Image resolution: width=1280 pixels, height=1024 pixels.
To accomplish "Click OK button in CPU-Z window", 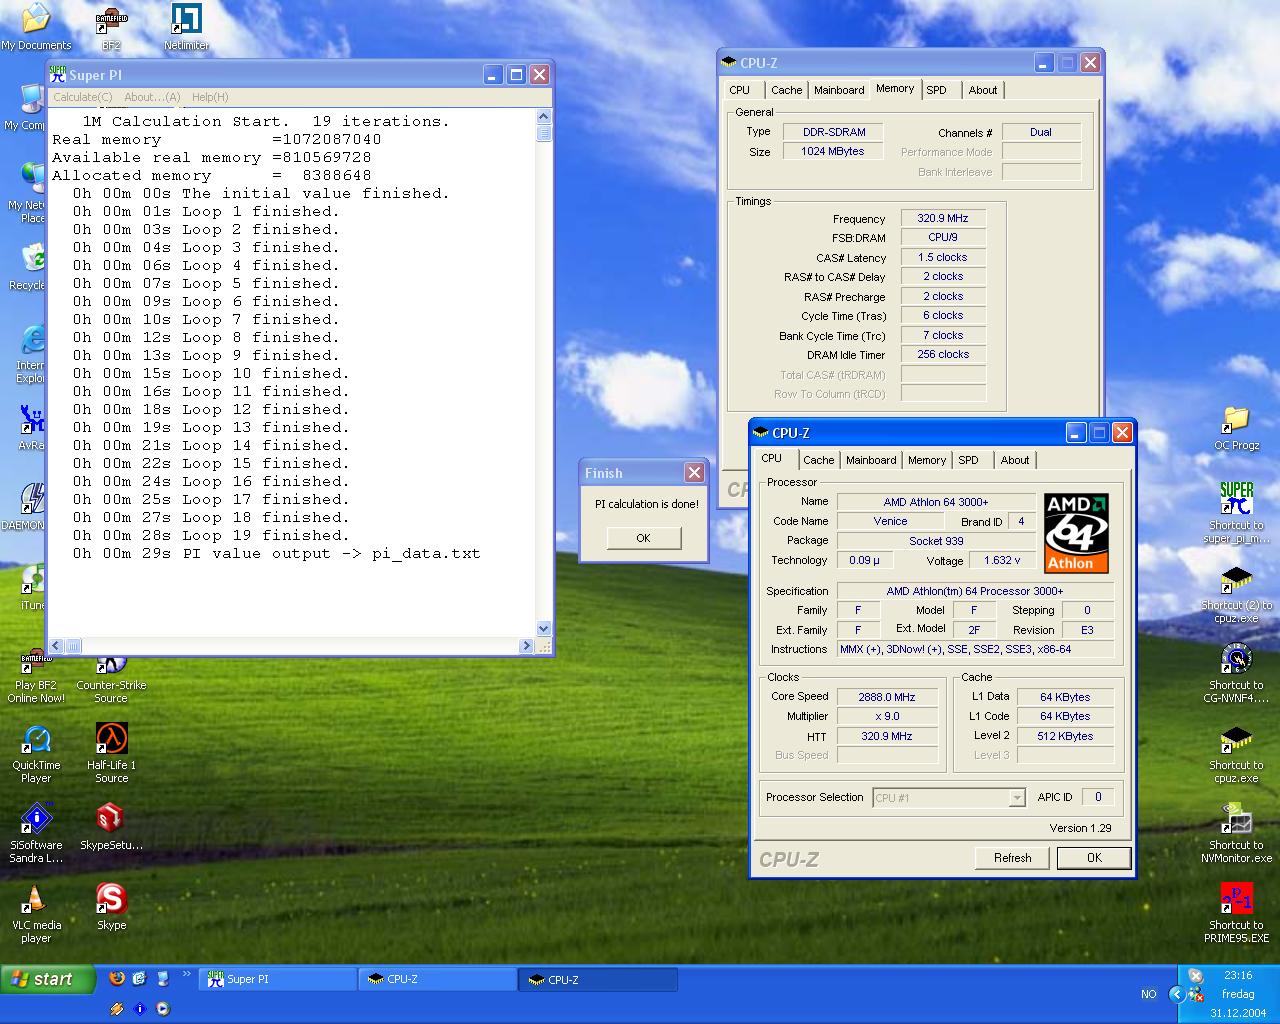I will click(x=1094, y=858).
